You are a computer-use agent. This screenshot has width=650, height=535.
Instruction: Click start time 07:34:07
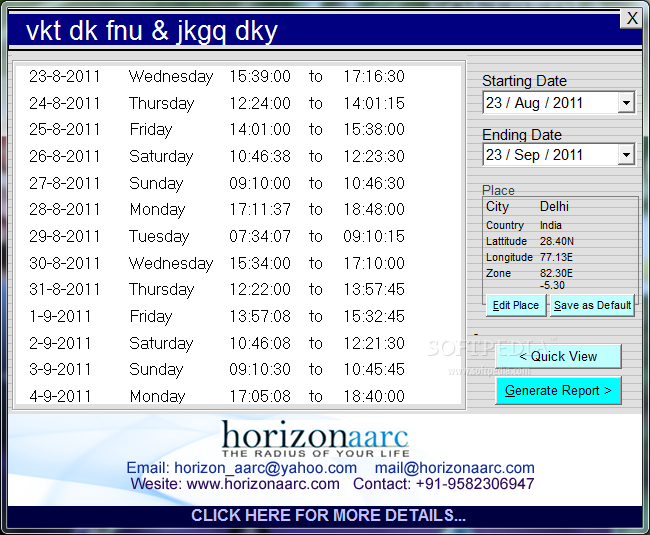pos(260,236)
